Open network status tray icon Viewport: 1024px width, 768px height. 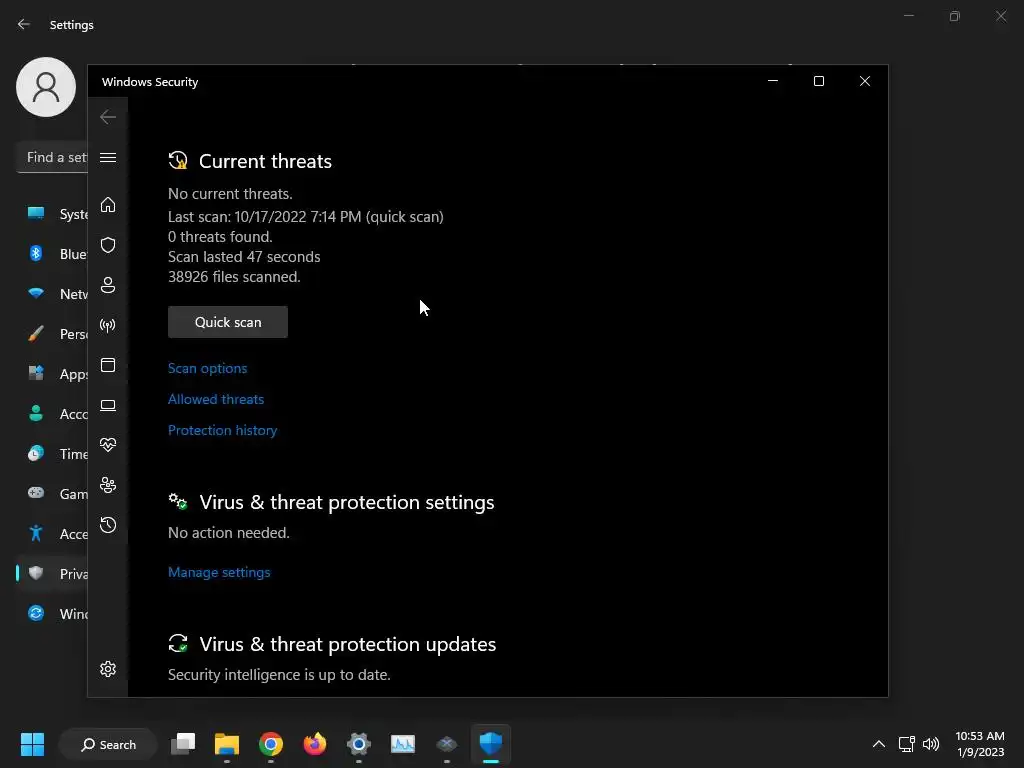click(x=906, y=744)
